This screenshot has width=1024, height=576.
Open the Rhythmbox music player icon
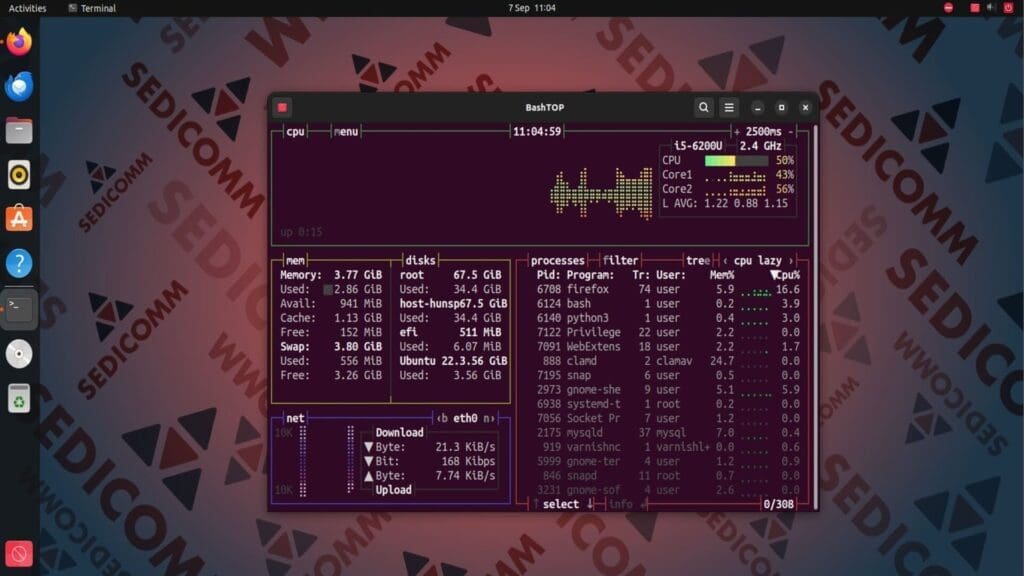(x=19, y=174)
